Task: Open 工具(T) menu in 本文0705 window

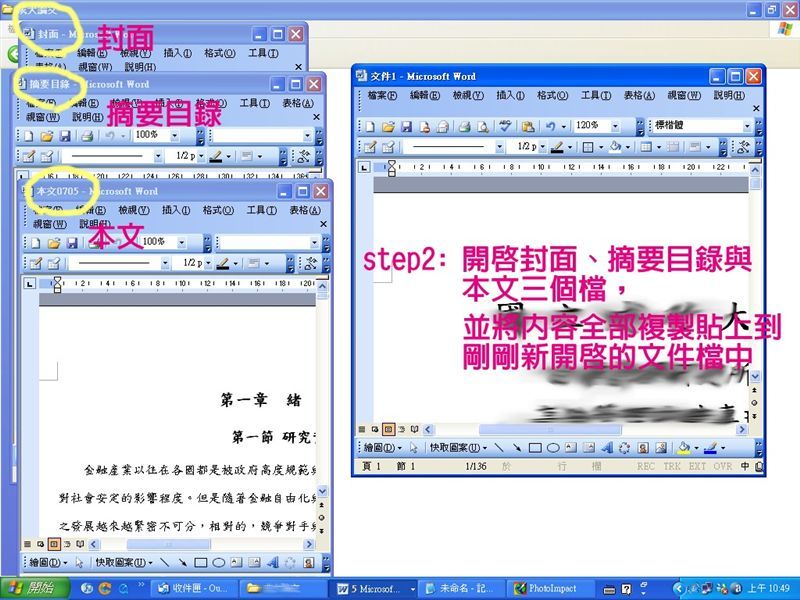Action: pos(262,210)
